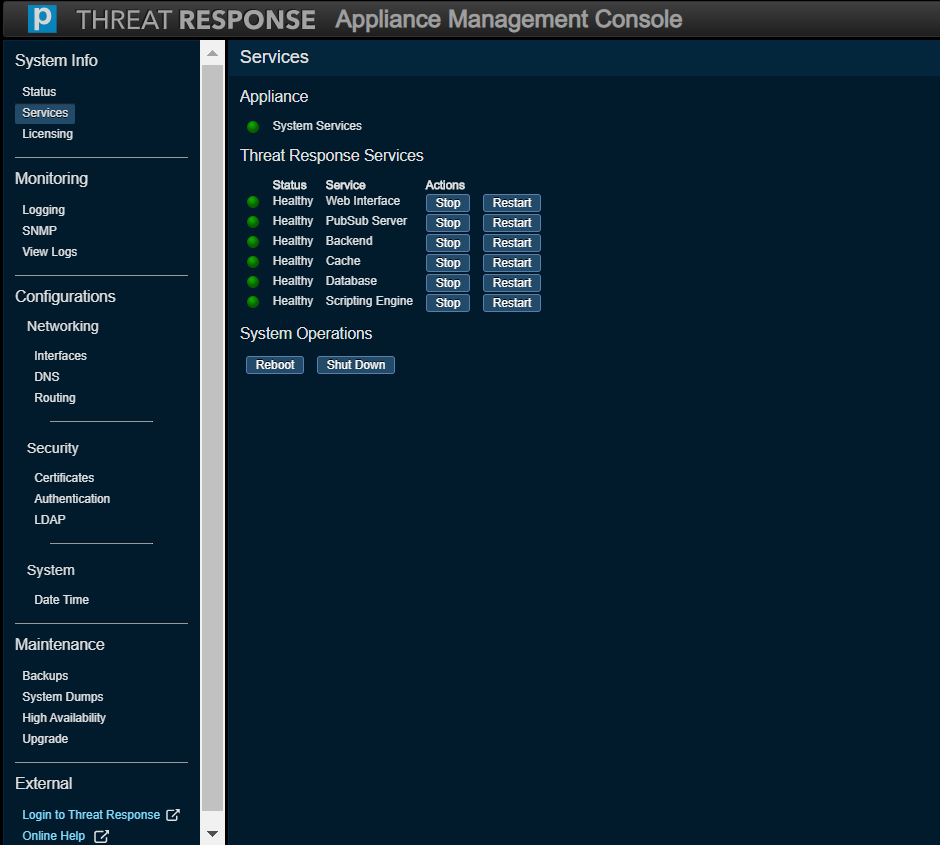Open Routing configuration
Image resolution: width=940 pixels, height=845 pixels.
tap(55, 397)
